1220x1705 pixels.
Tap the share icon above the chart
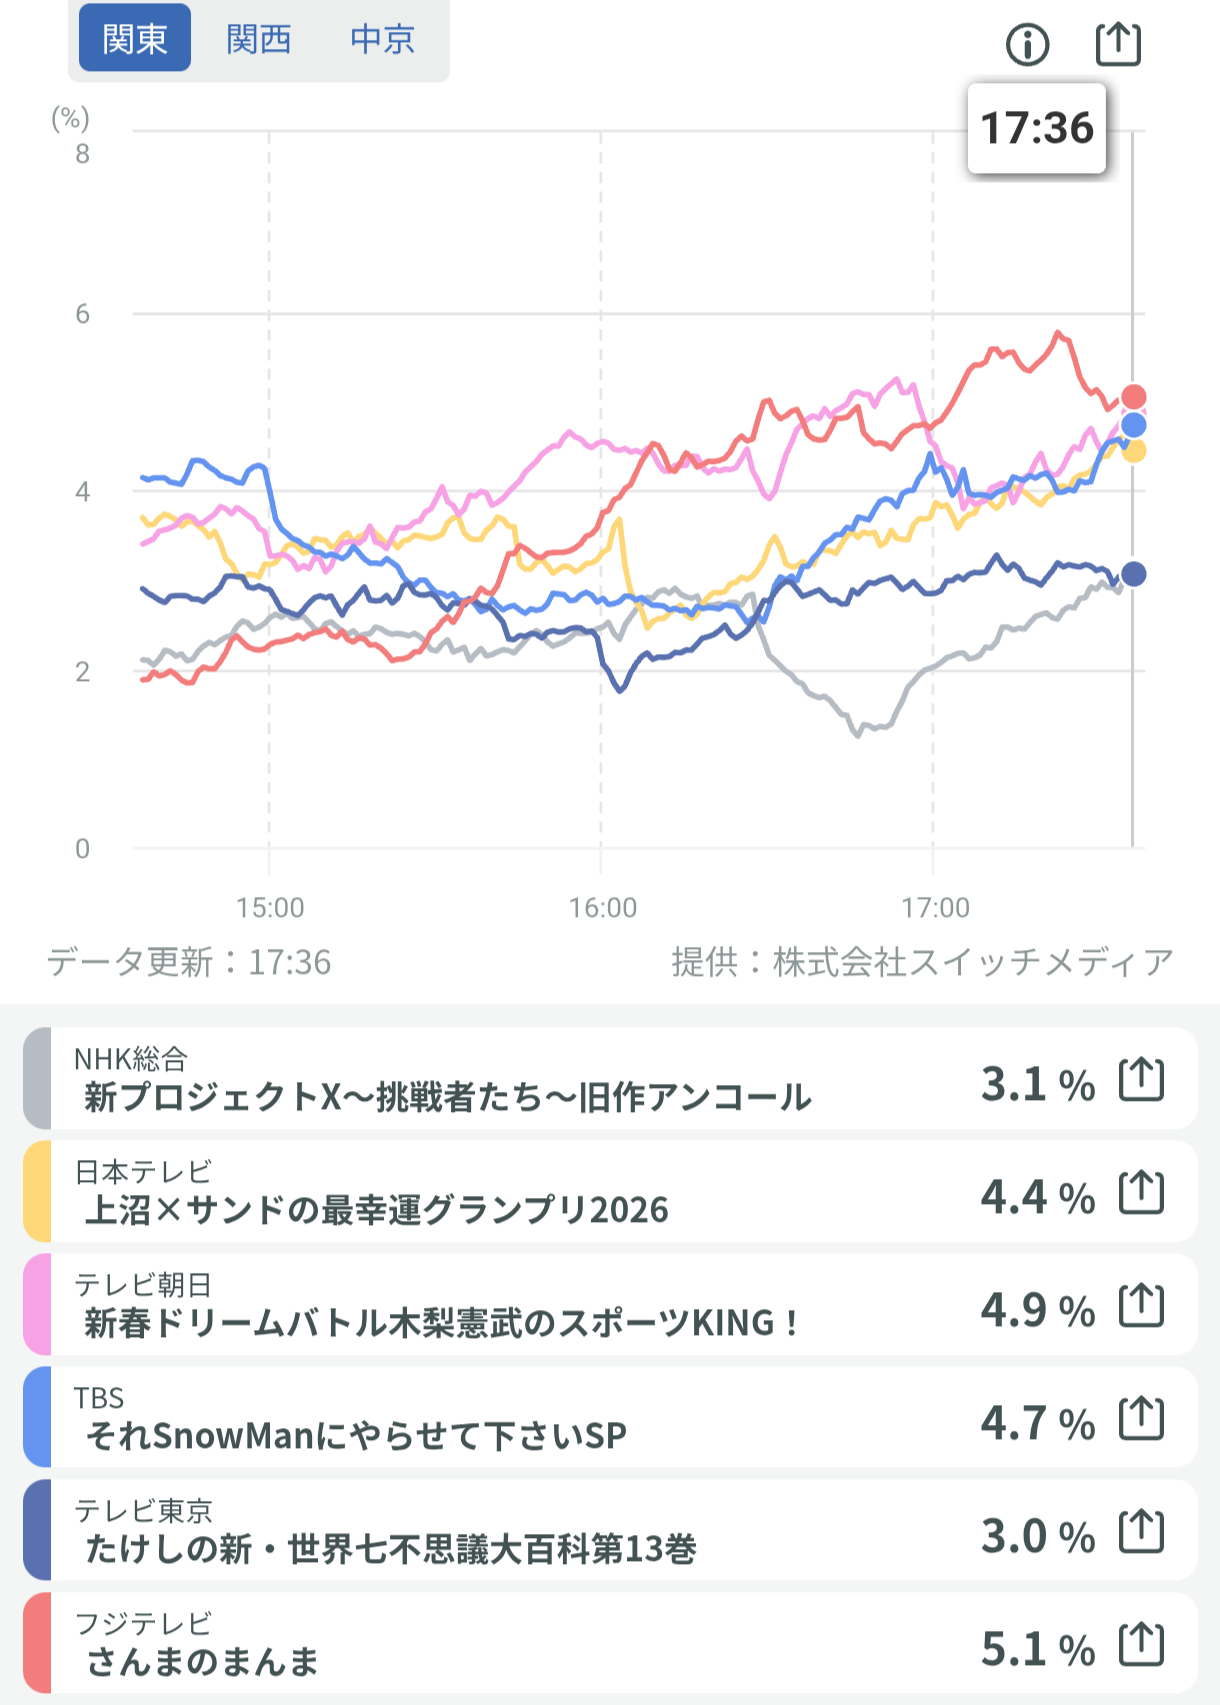point(1118,43)
